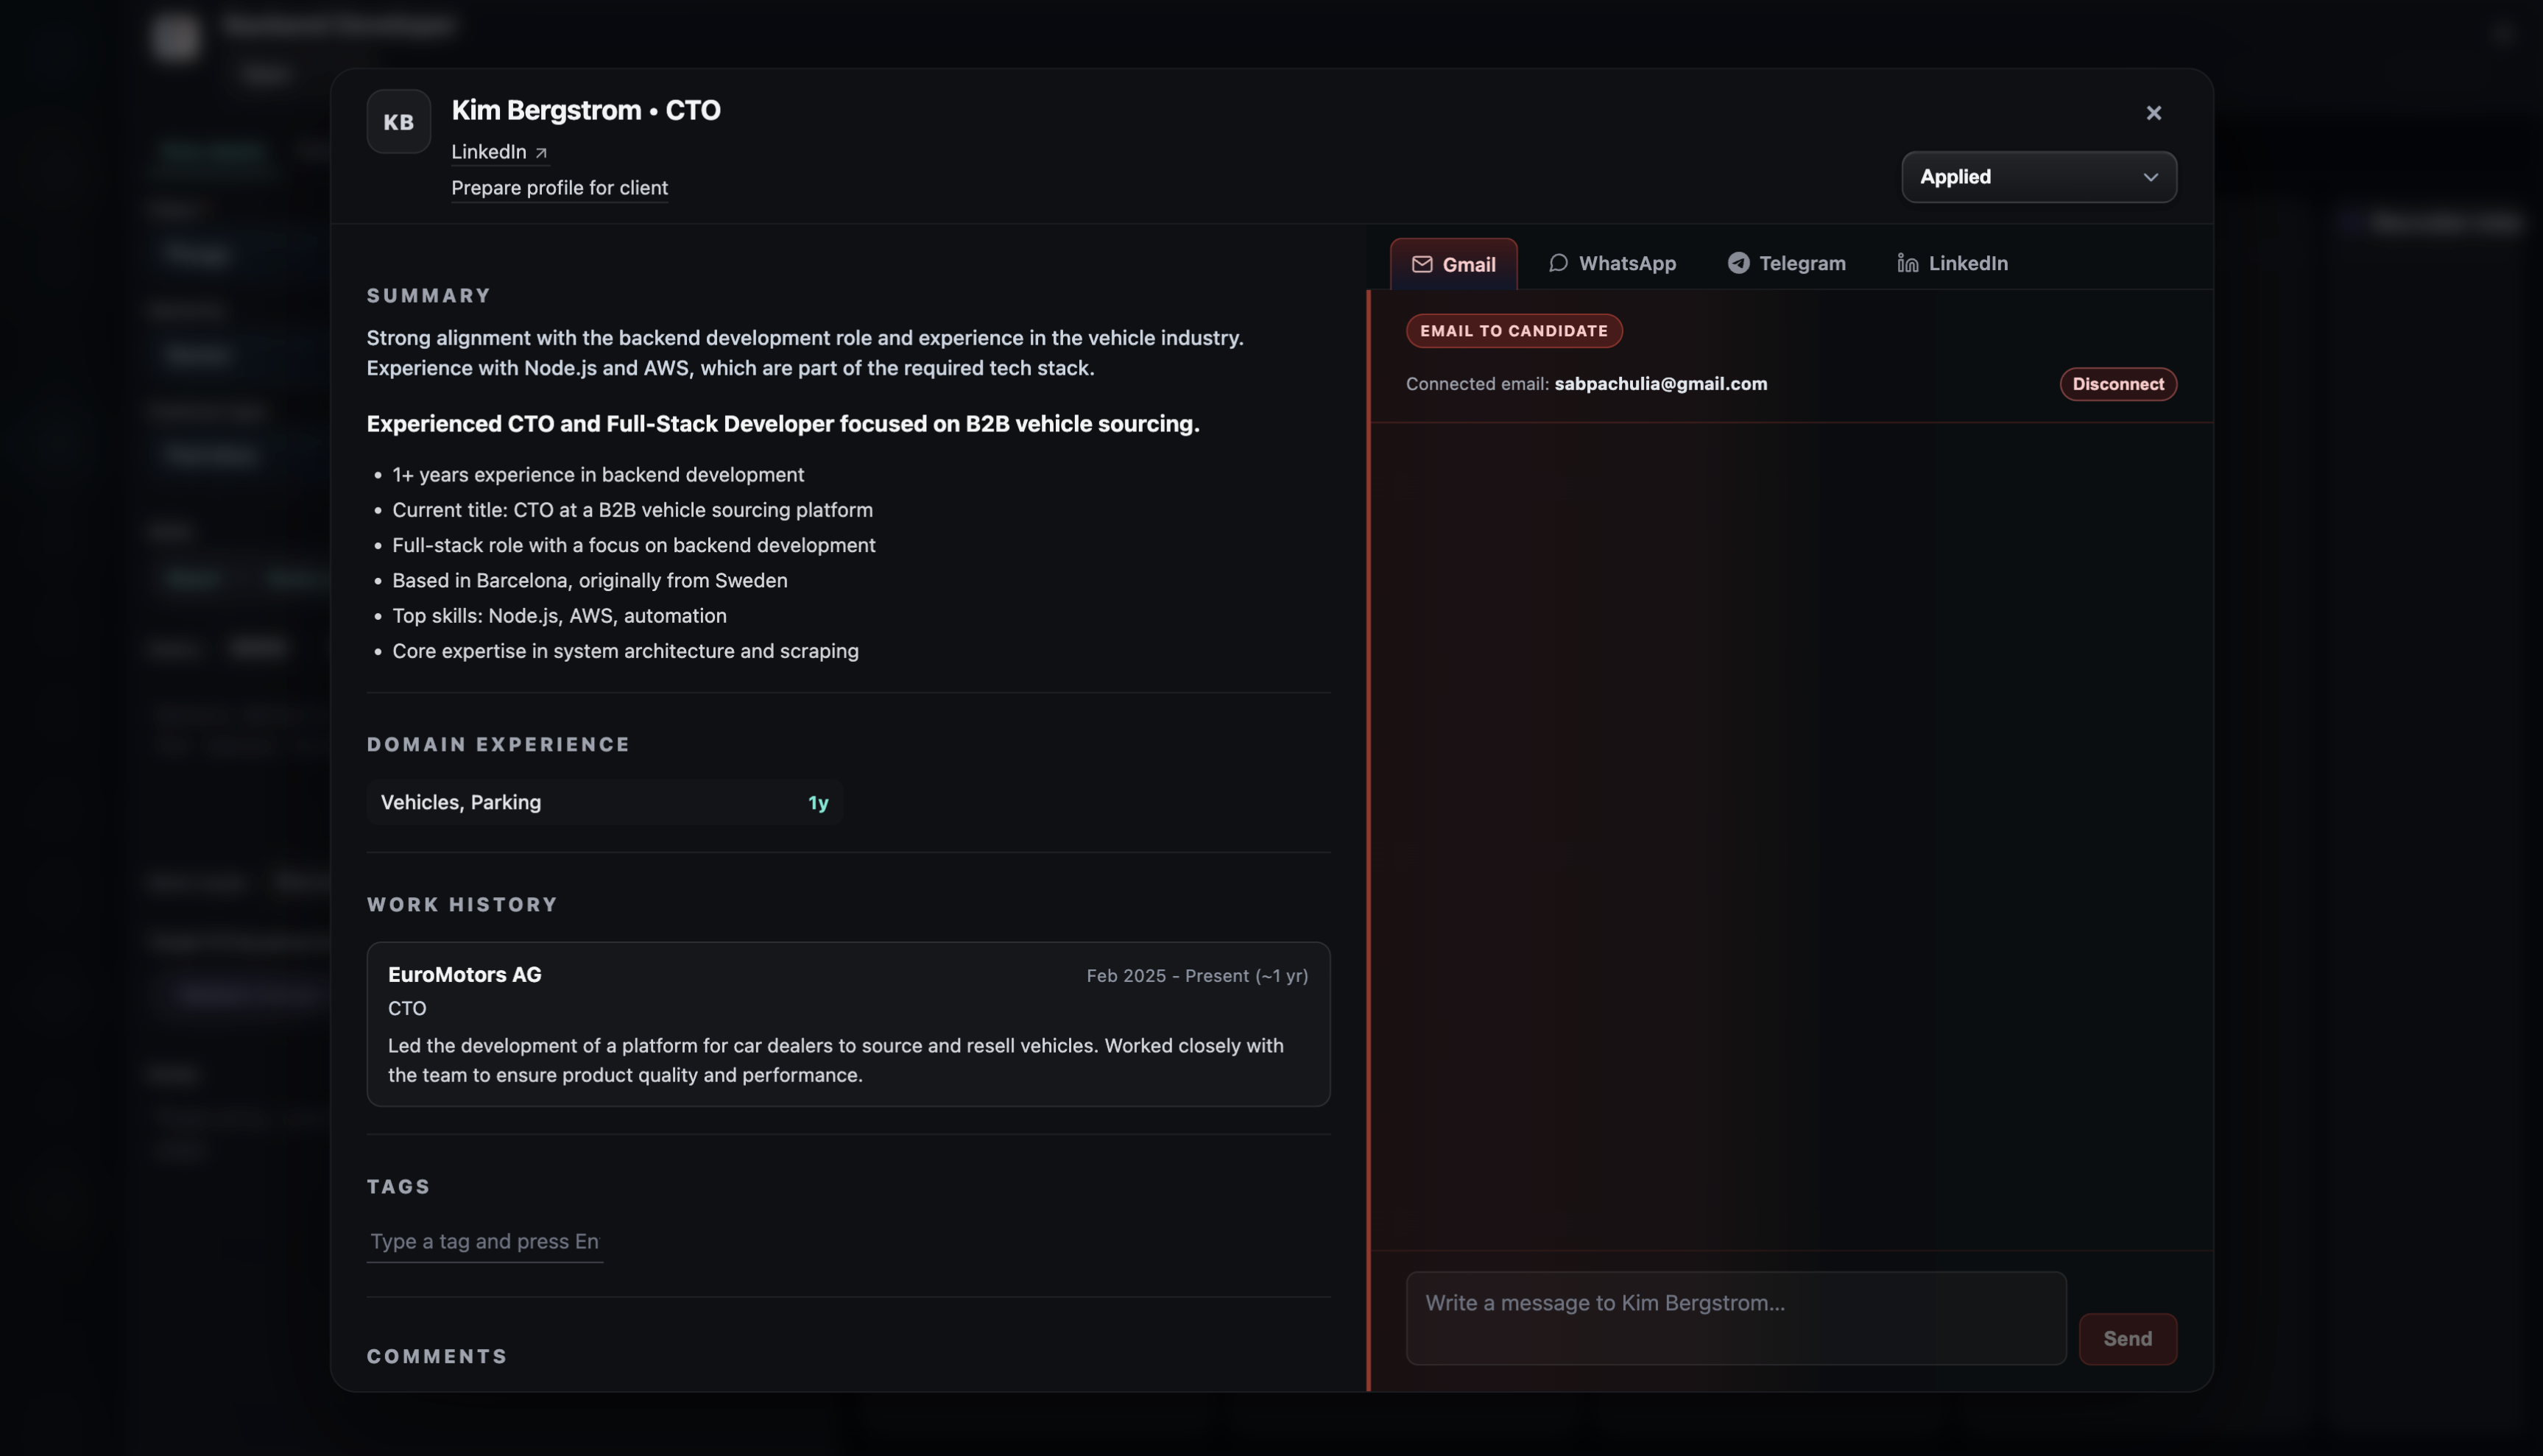The image size is (2543, 1456).
Task: Click the Email to Candidate badge
Action: [1513, 331]
